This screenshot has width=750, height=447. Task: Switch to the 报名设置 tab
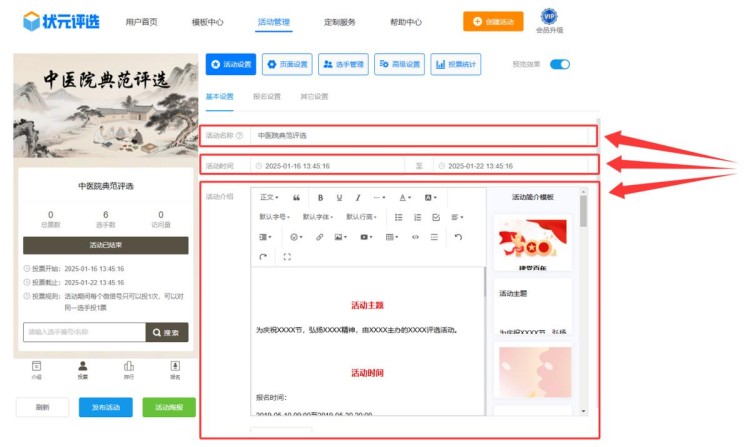click(x=267, y=97)
